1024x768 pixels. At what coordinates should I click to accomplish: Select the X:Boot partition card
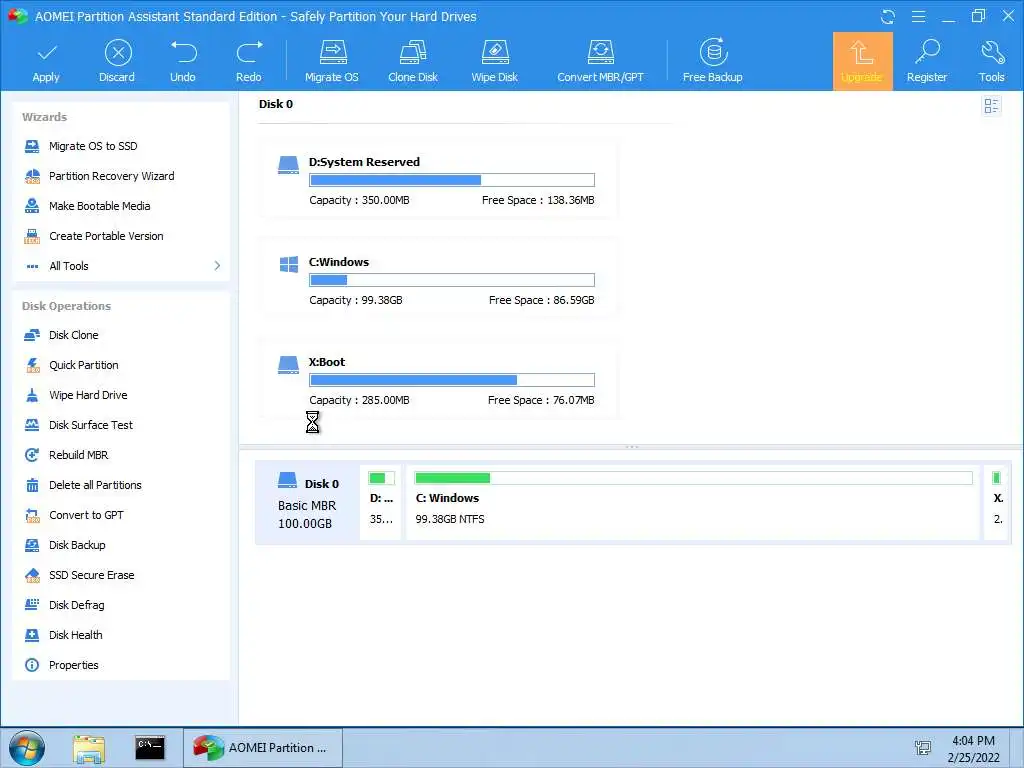(439, 379)
